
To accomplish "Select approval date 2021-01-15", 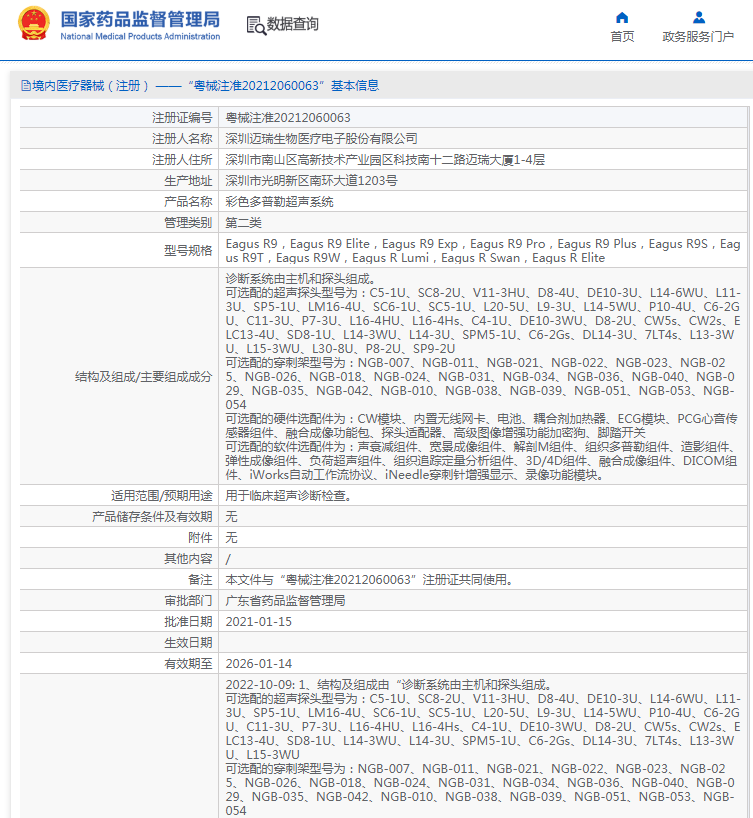I will (x=259, y=622).
